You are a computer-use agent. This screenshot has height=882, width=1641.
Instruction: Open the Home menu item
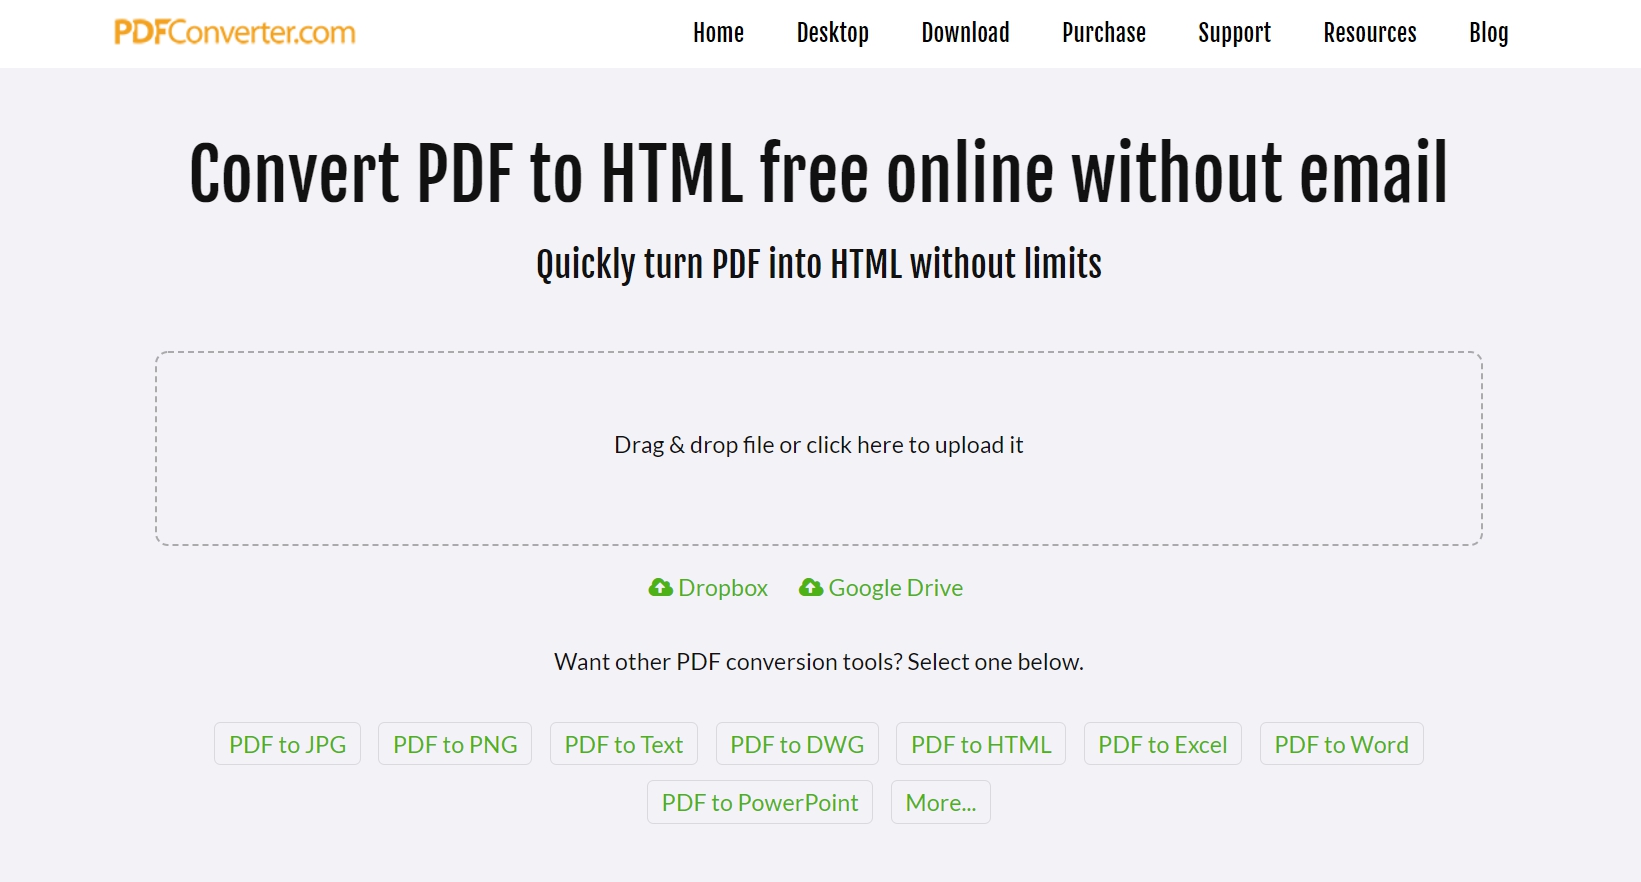718,33
